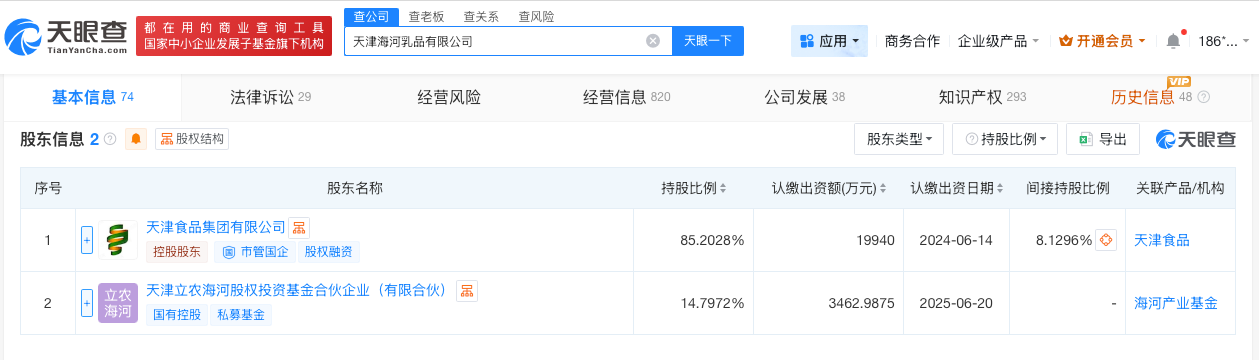The width and height of the screenshot is (1259, 360).
Task: Click the 股东名称 column header
Action: coord(355,188)
